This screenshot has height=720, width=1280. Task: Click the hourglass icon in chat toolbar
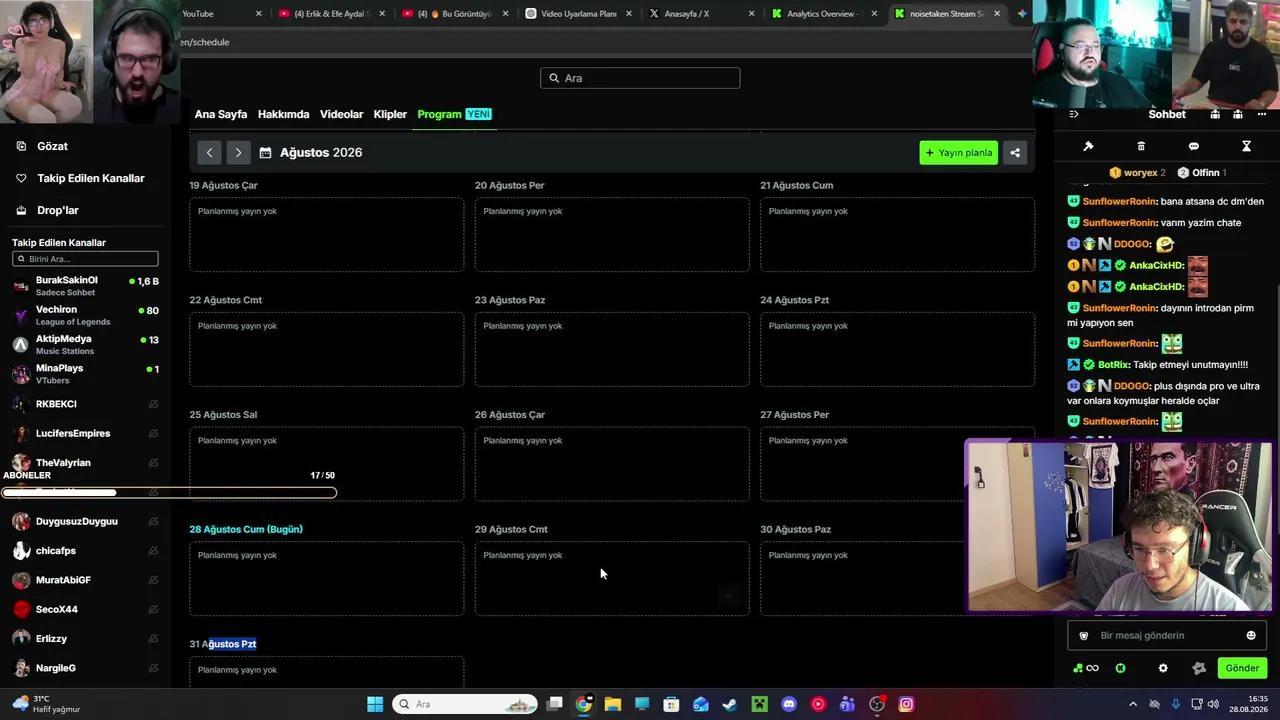coord(1246,146)
